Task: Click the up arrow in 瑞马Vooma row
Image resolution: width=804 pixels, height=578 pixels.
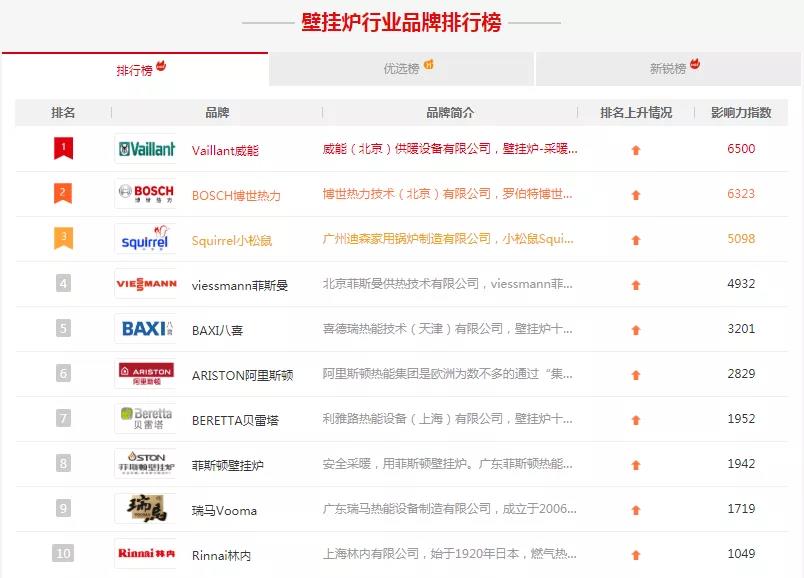Action: [x=636, y=510]
